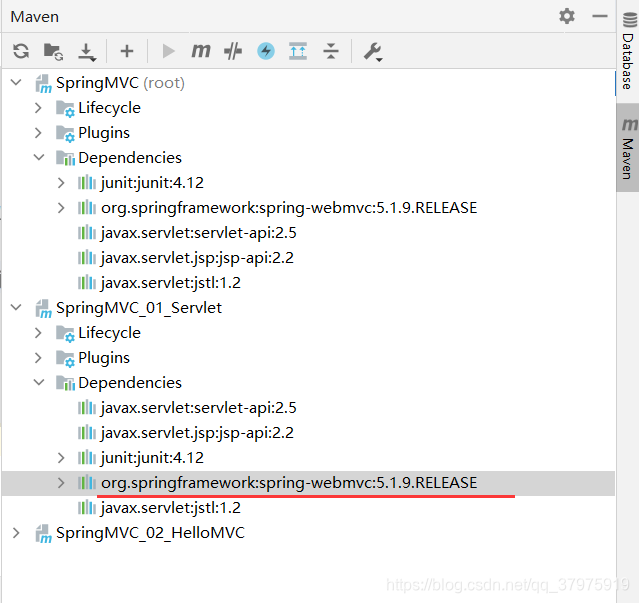Expand highlighted spring-webmvc dependency row
This screenshot has height=603, width=639.
[61, 483]
